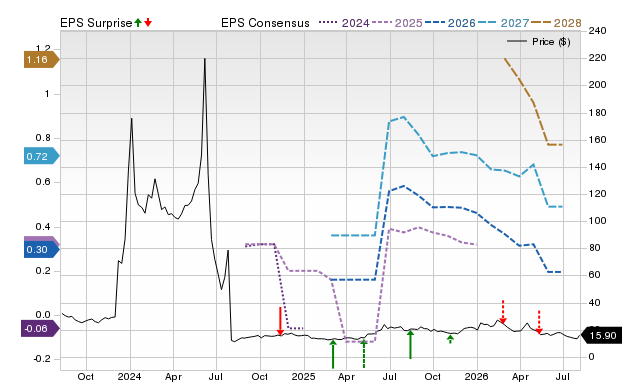The height and width of the screenshot is (382, 640).
Task: Click the dotted red arrow near May 2026
Action: [x=539, y=322]
